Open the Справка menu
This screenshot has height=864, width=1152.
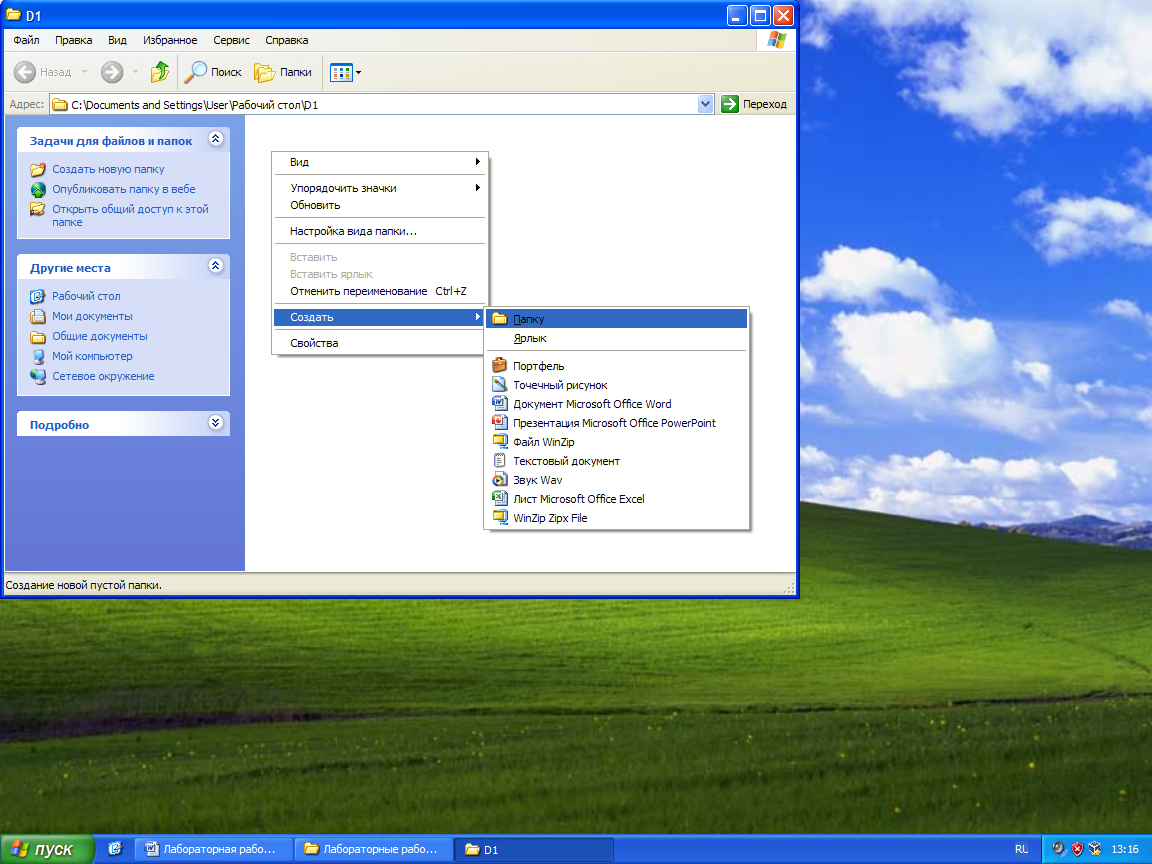pyautogui.click(x=287, y=40)
